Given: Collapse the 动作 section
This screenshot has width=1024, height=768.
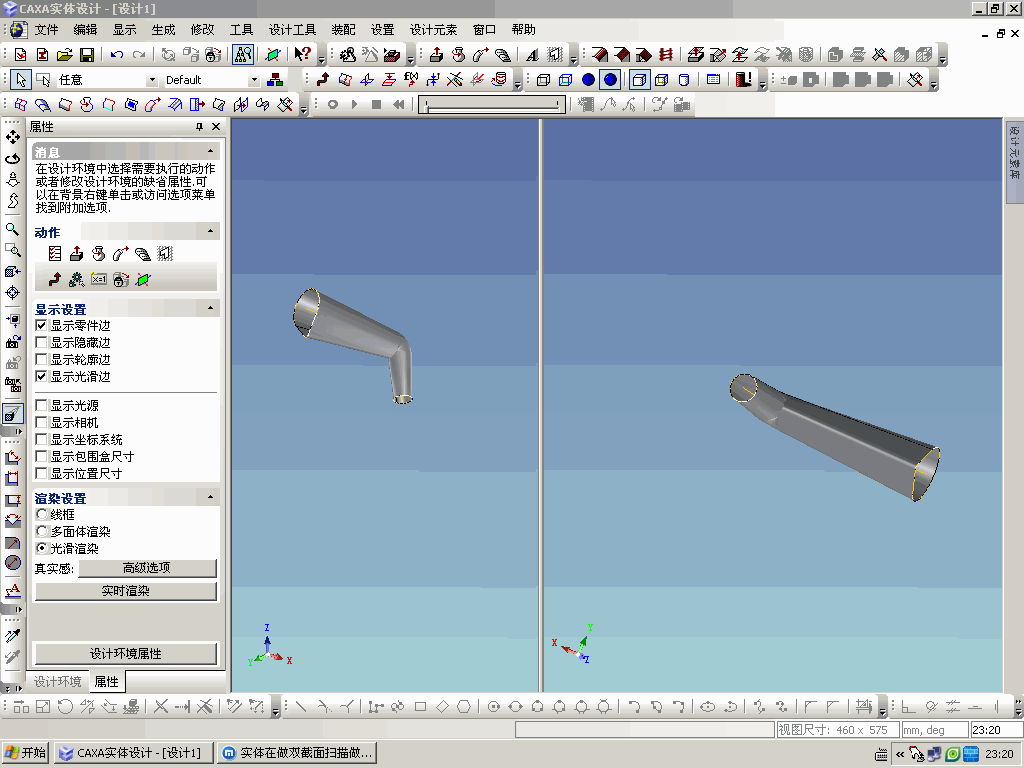Looking at the screenshot, I should (210, 231).
